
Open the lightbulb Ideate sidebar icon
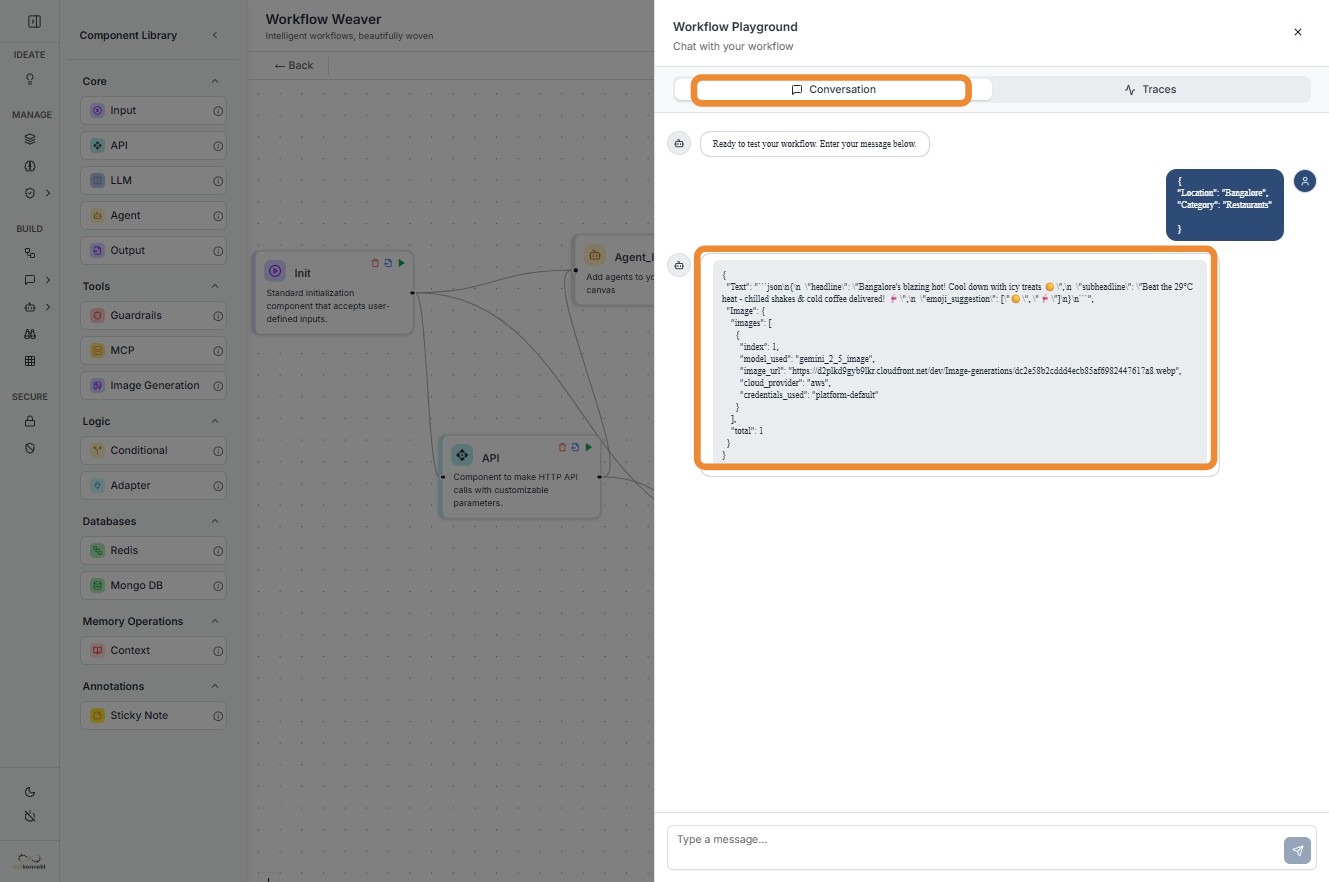tap(30, 79)
